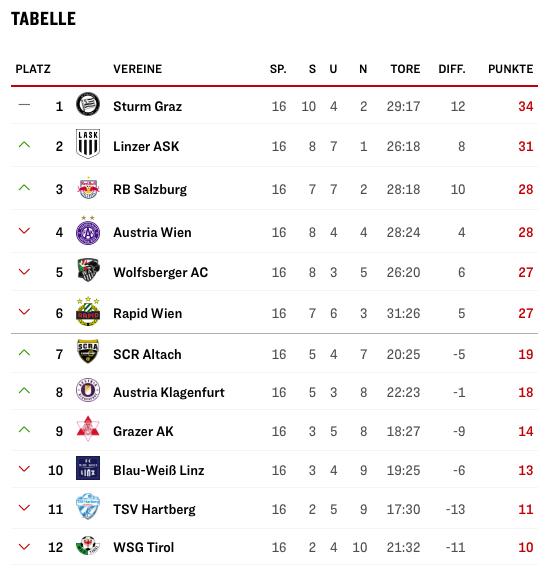Viewport: 553px width, 581px height.
Task: Click the TORE column header
Action: click(405, 69)
